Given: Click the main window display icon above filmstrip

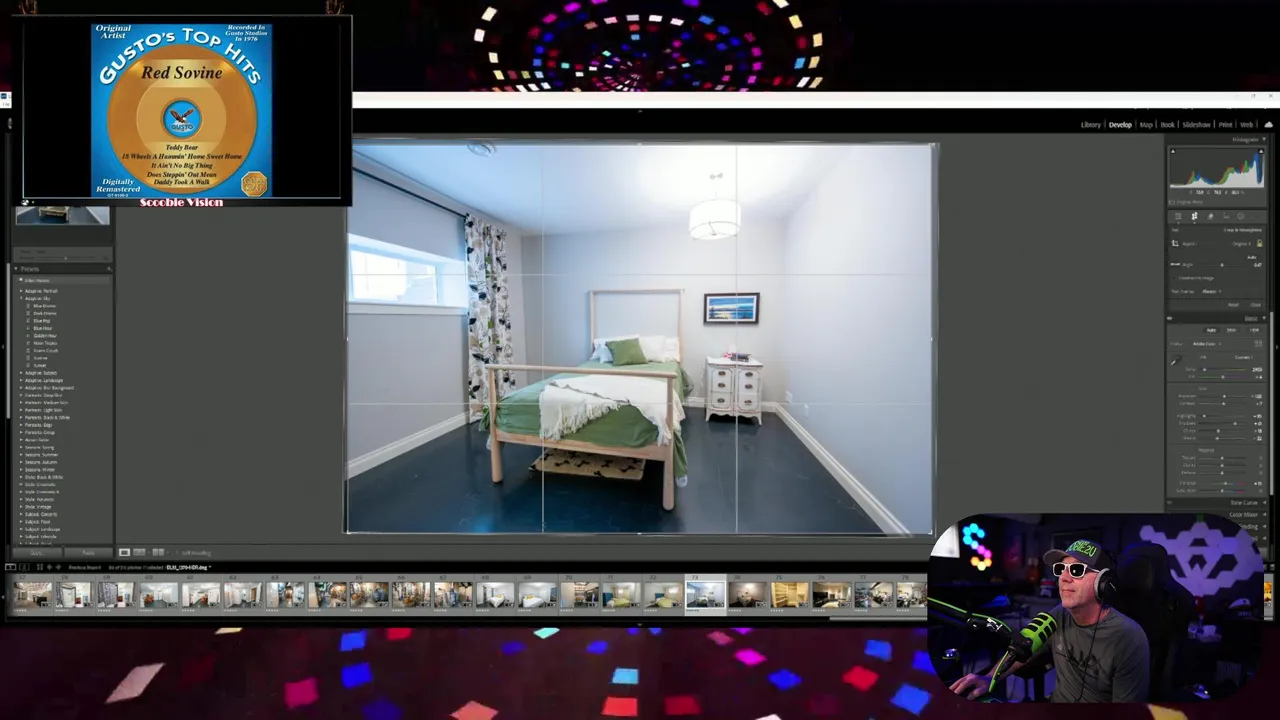Looking at the screenshot, I should pos(10,567).
